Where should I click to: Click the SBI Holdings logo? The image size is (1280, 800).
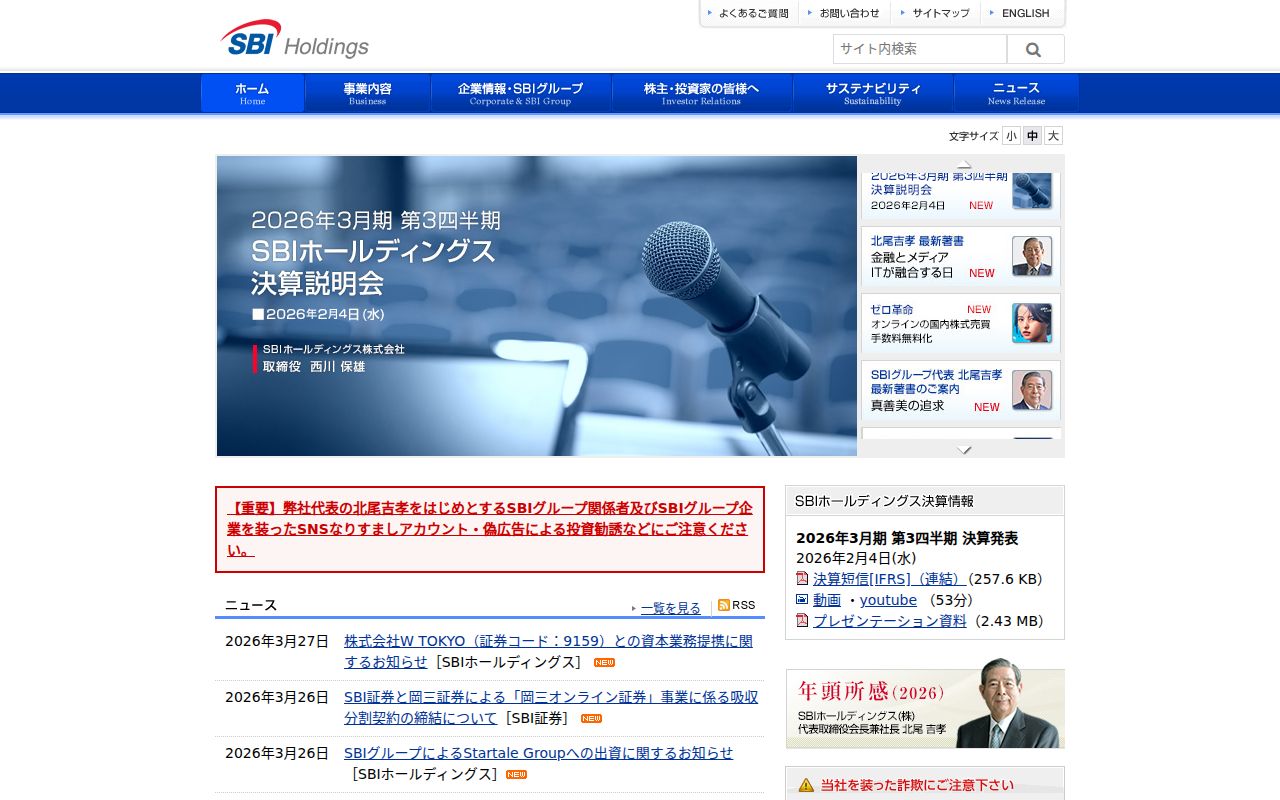(295, 39)
